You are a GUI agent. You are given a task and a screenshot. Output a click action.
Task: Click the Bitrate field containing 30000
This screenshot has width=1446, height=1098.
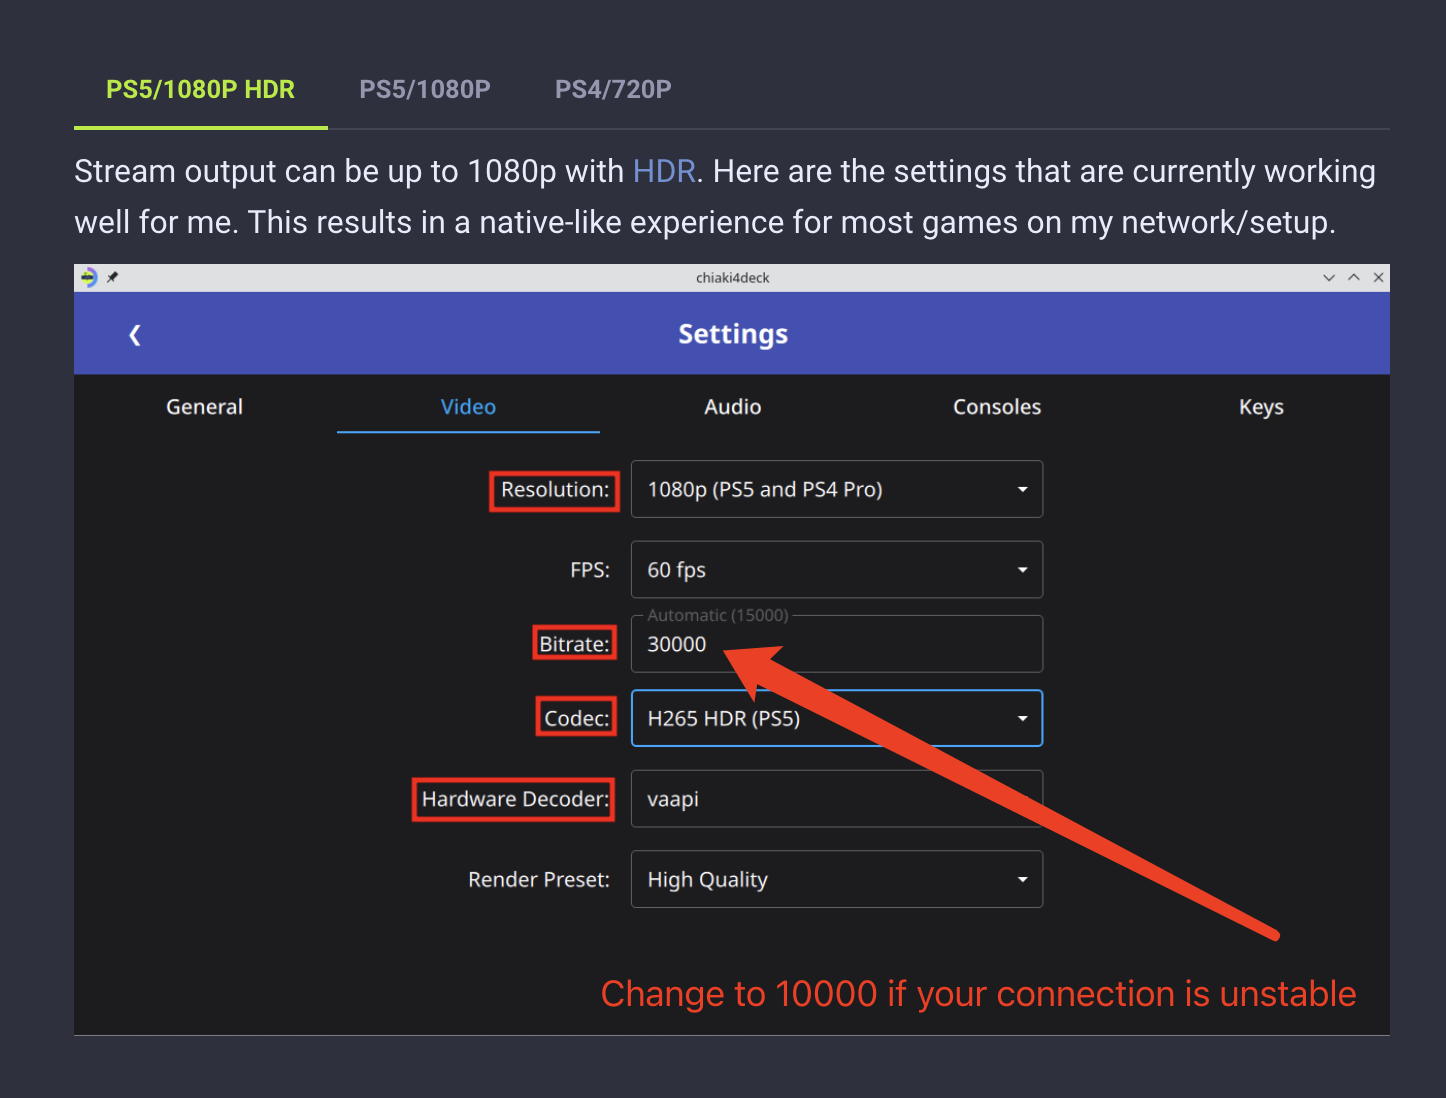click(x=837, y=644)
